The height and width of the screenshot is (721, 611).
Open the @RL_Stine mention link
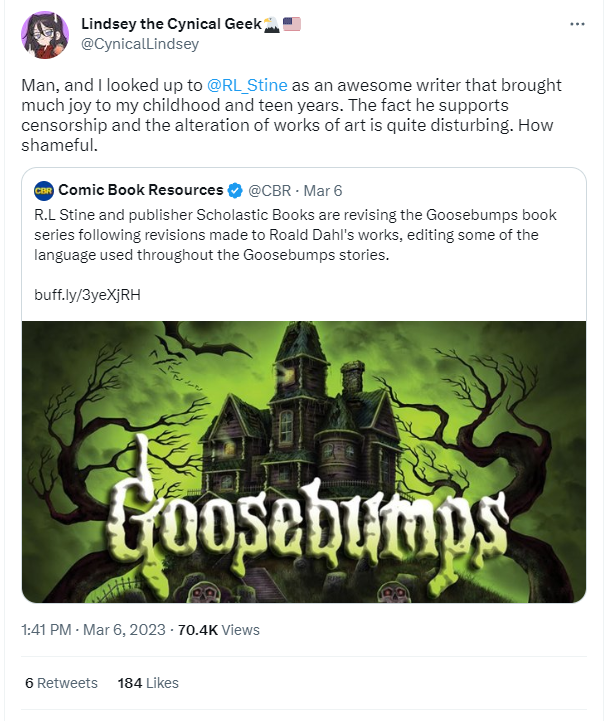point(247,85)
